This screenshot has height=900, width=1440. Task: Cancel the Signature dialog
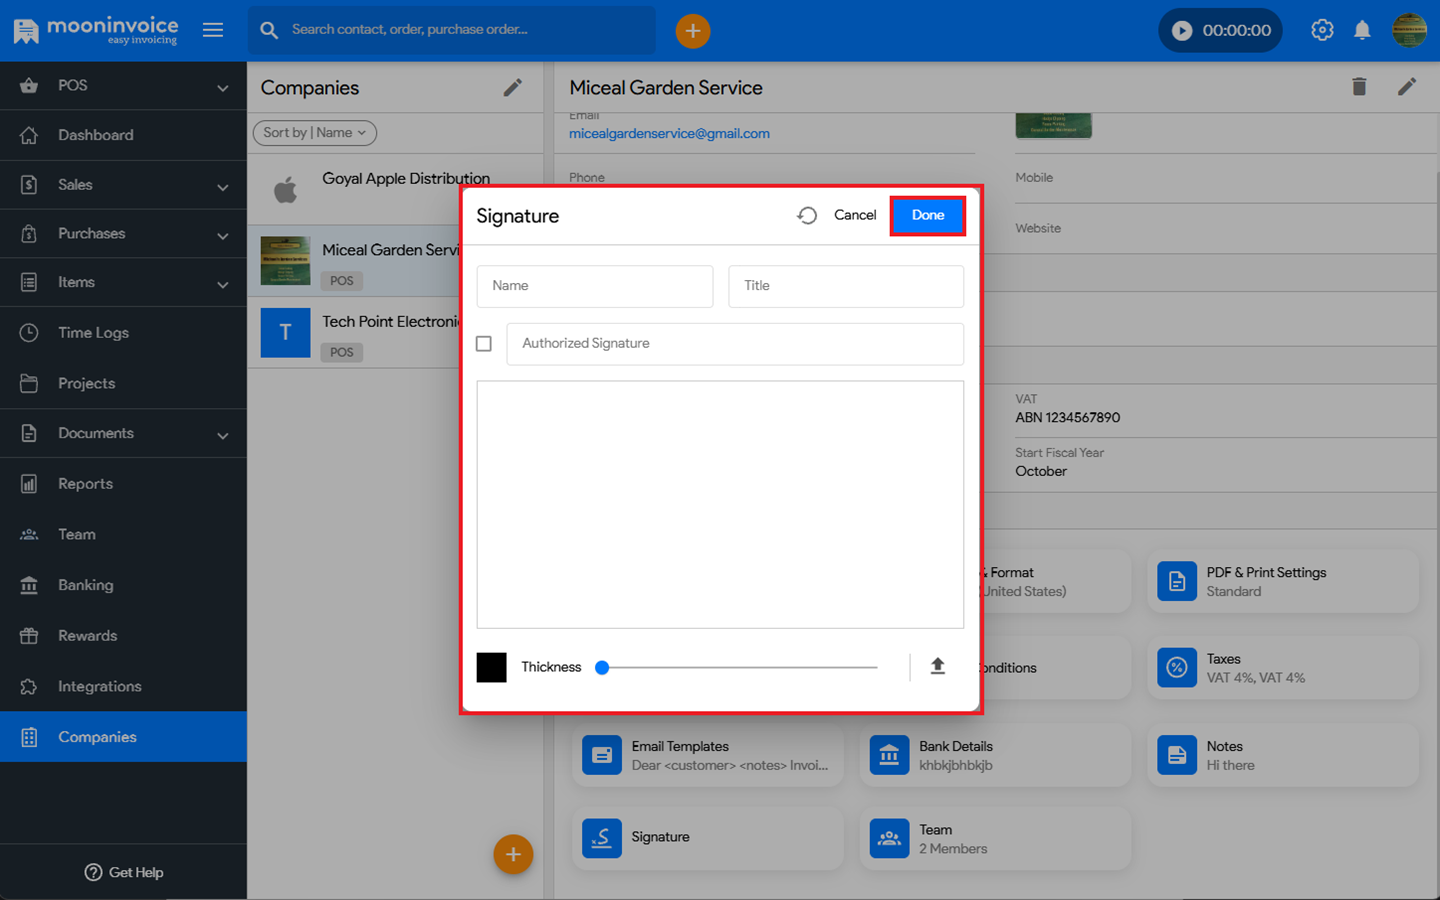(x=854, y=215)
